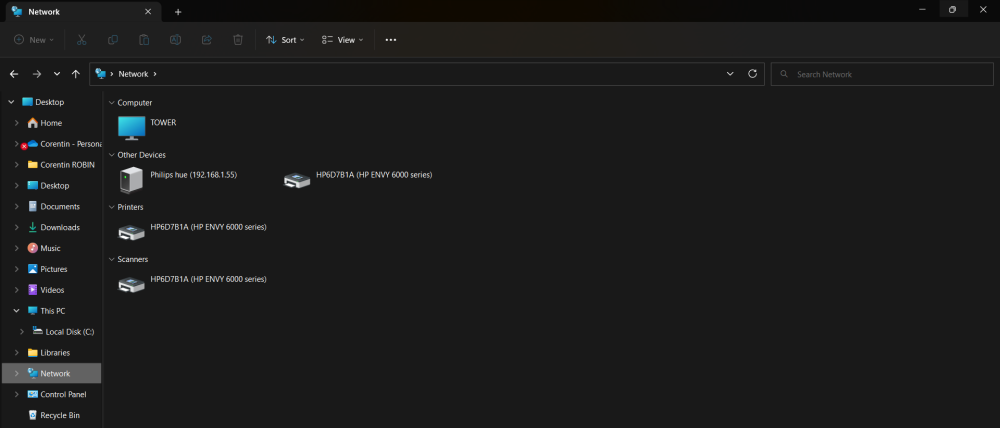Screen dimensions: 1000x428
Task: Collapse the top Desktop tree node
Action: click(x=11, y=102)
